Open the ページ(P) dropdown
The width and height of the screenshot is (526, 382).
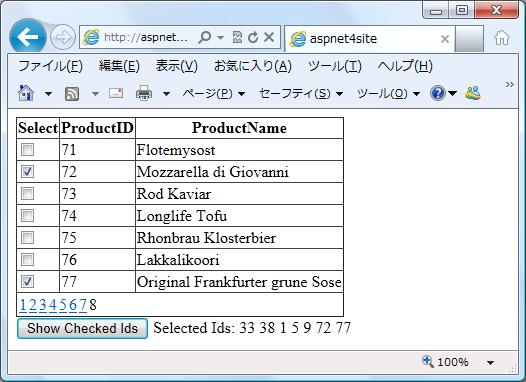(x=213, y=94)
